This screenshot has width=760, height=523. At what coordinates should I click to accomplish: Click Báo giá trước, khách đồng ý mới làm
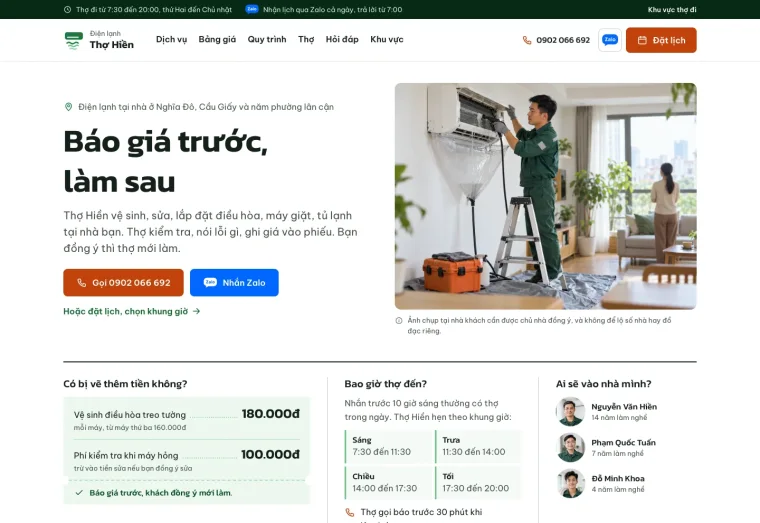[x=161, y=493]
